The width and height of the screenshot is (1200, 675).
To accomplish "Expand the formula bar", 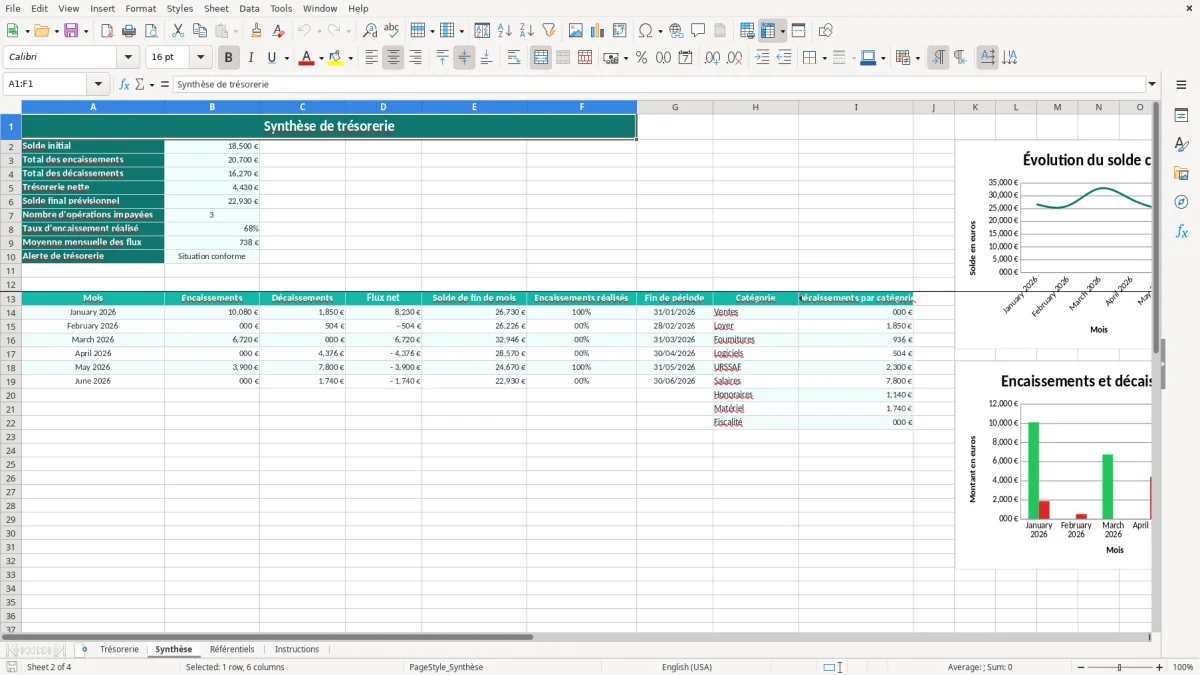I will pyautogui.click(x=1152, y=84).
